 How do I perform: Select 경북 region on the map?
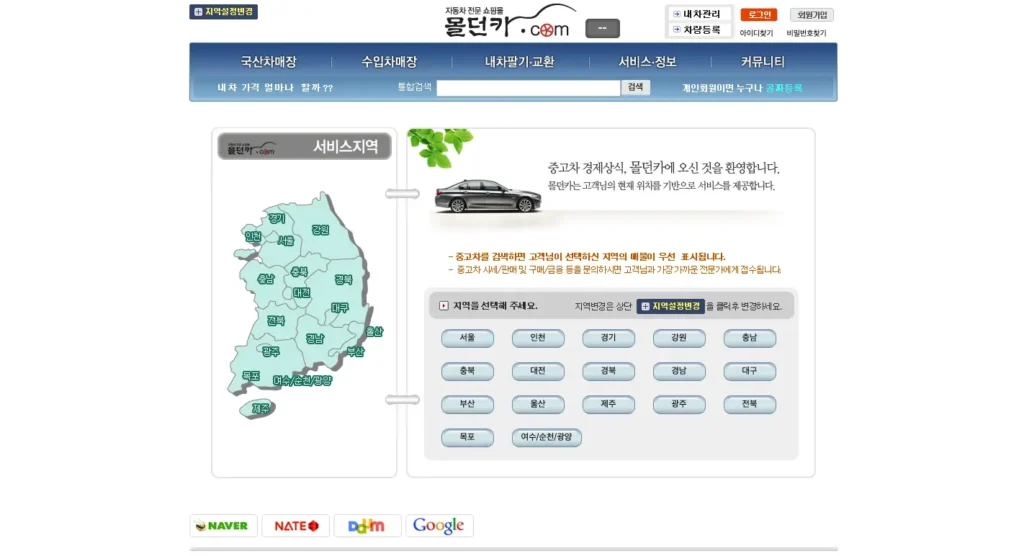point(344,279)
